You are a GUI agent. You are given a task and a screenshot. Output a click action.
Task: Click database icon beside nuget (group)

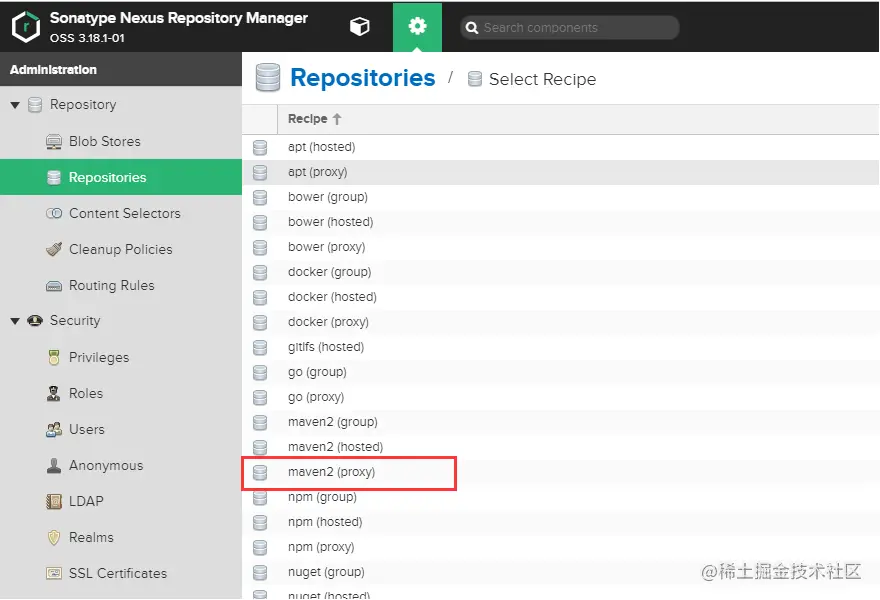260,572
